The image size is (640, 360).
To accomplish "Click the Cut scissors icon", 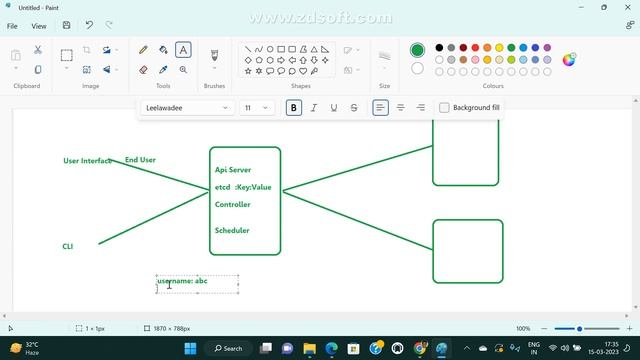I will pyautogui.click(x=38, y=50).
